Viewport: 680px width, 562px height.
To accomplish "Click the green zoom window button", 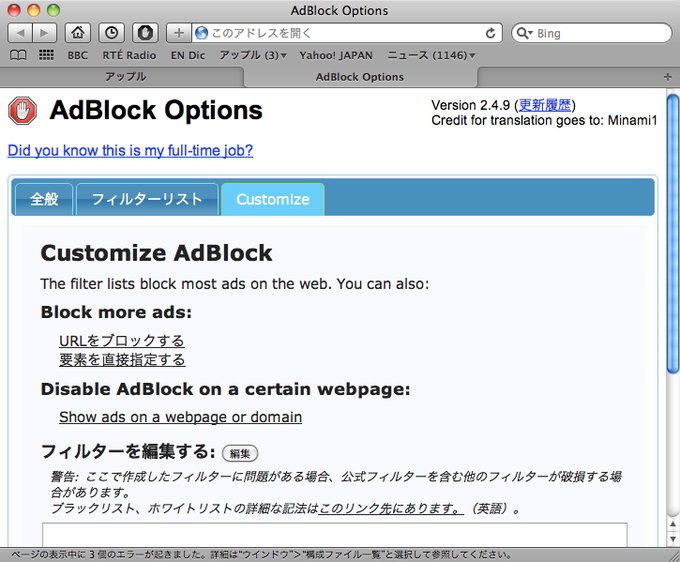I will 53,10.
